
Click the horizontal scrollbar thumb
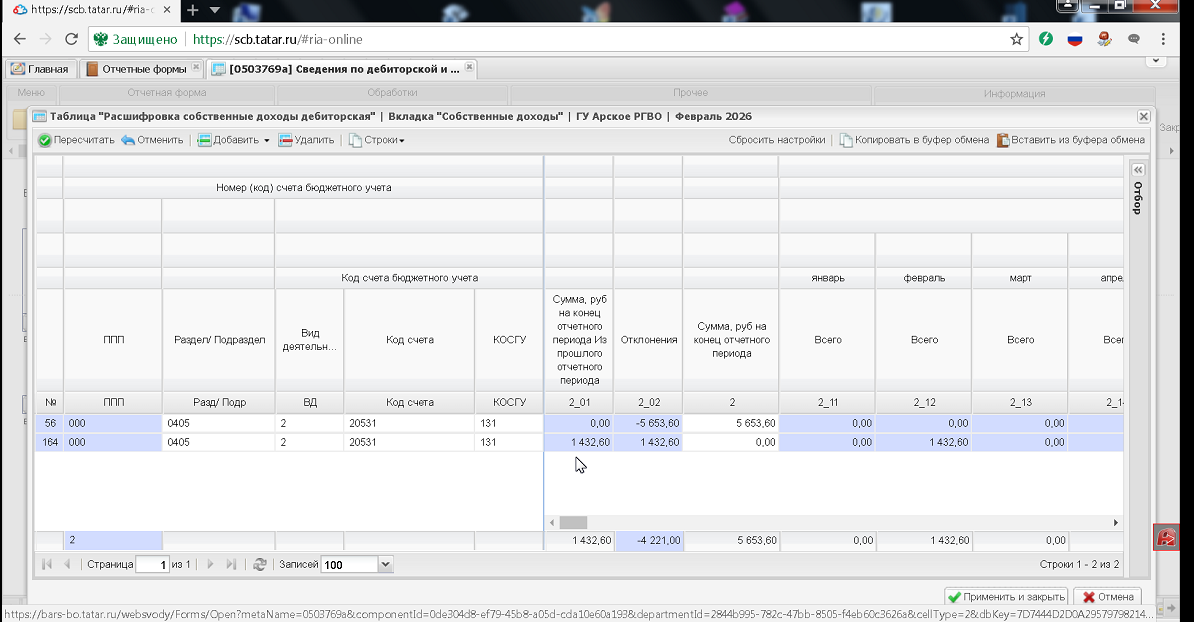click(x=573, y=522)
